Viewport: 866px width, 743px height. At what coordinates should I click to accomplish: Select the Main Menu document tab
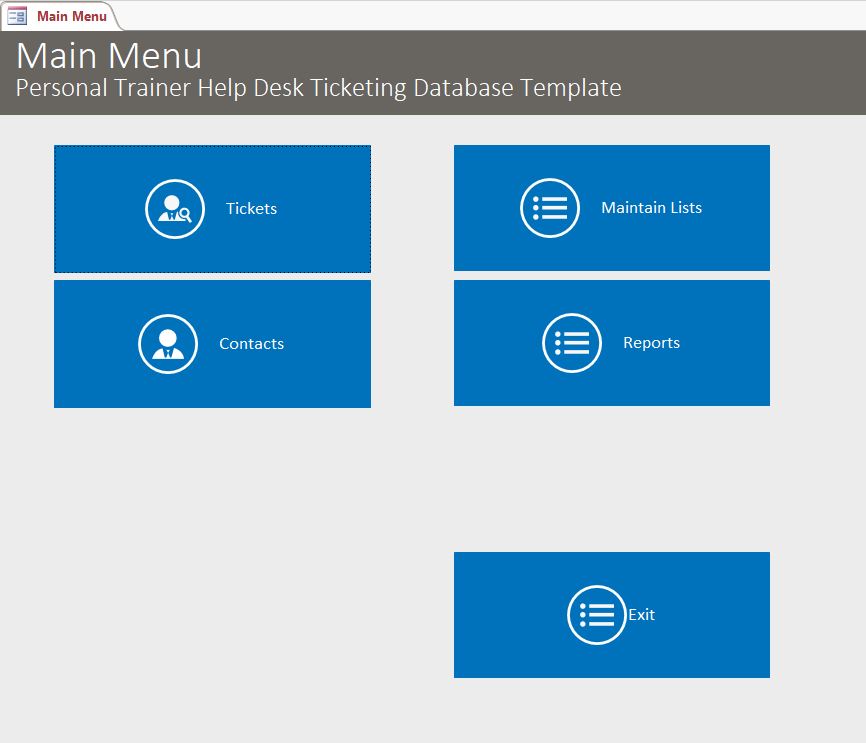pos(60,16)
